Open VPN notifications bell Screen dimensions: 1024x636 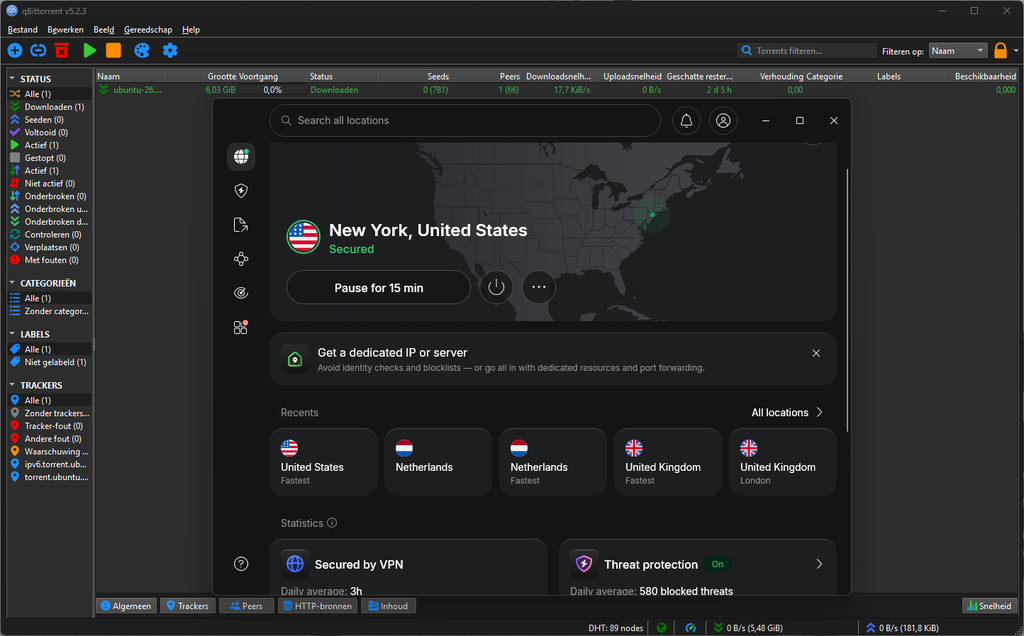(686, 121)
